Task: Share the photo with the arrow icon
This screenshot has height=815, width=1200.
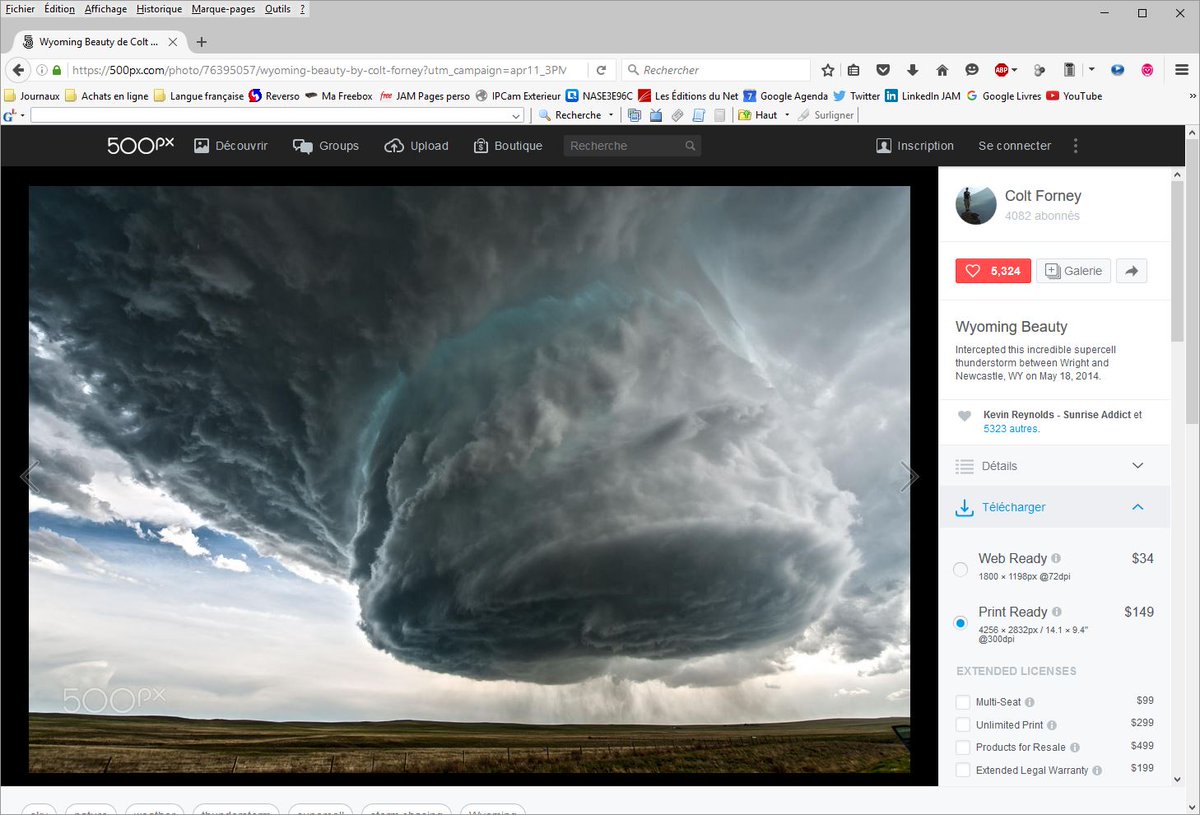Action: coord(1132,271)
